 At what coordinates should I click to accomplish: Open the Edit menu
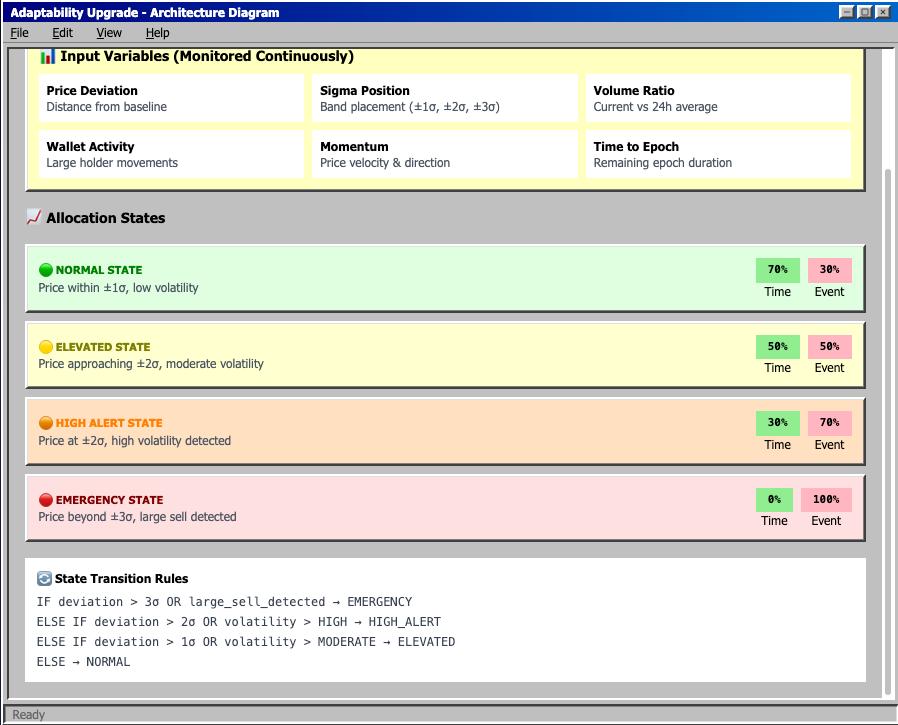pyautogui.click(x=62, y=33)
